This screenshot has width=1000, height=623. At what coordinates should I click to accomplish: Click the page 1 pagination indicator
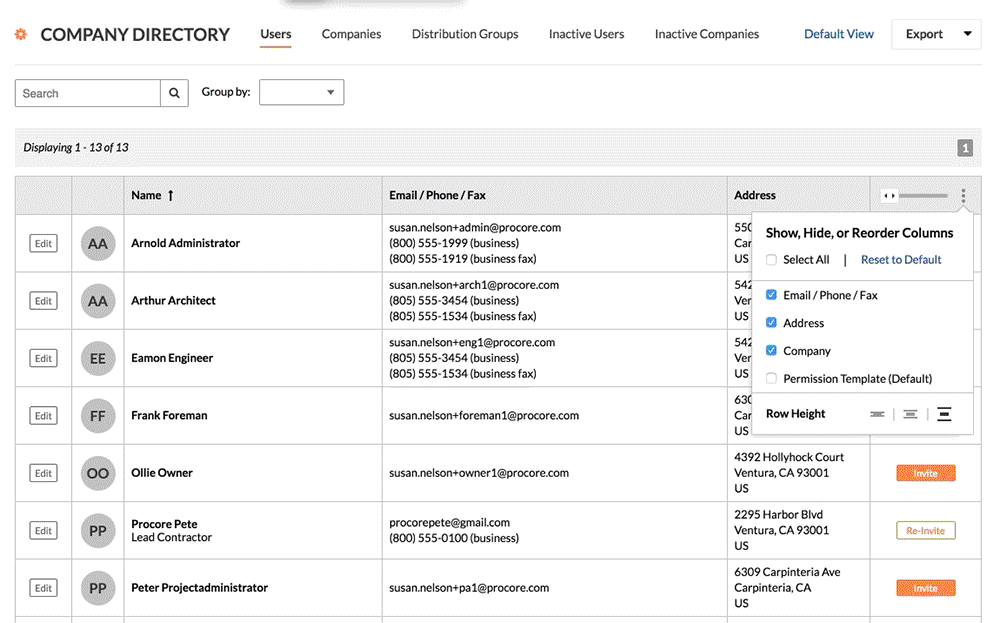964,148
